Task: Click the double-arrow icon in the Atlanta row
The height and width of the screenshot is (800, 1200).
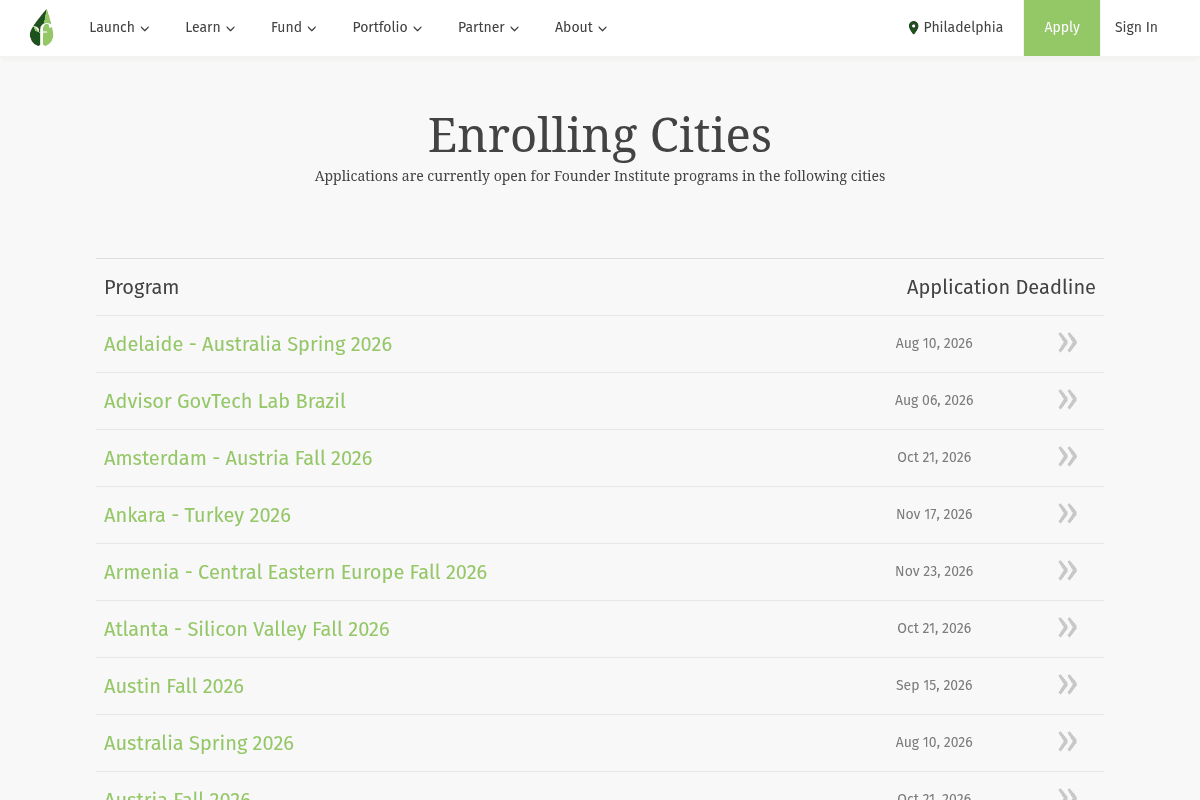Action: [1067, 628]
